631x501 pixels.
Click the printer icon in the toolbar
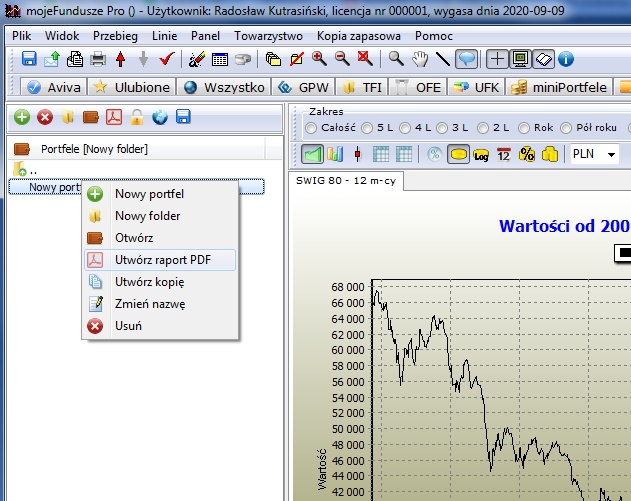(x=100, y=59)
